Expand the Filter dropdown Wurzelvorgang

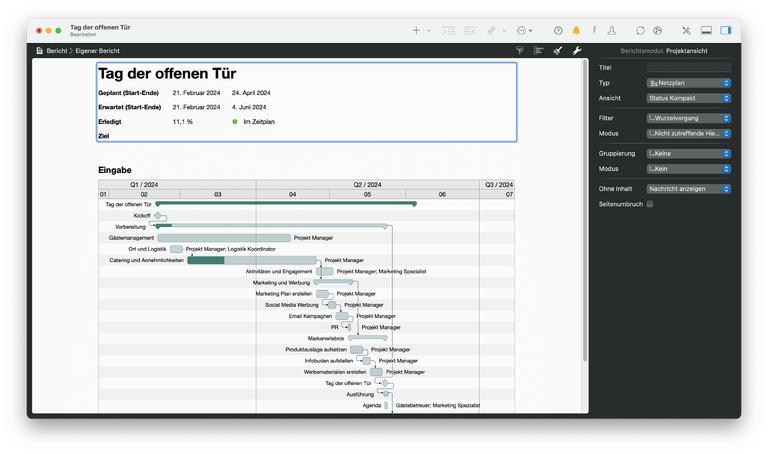pos(688,118)
